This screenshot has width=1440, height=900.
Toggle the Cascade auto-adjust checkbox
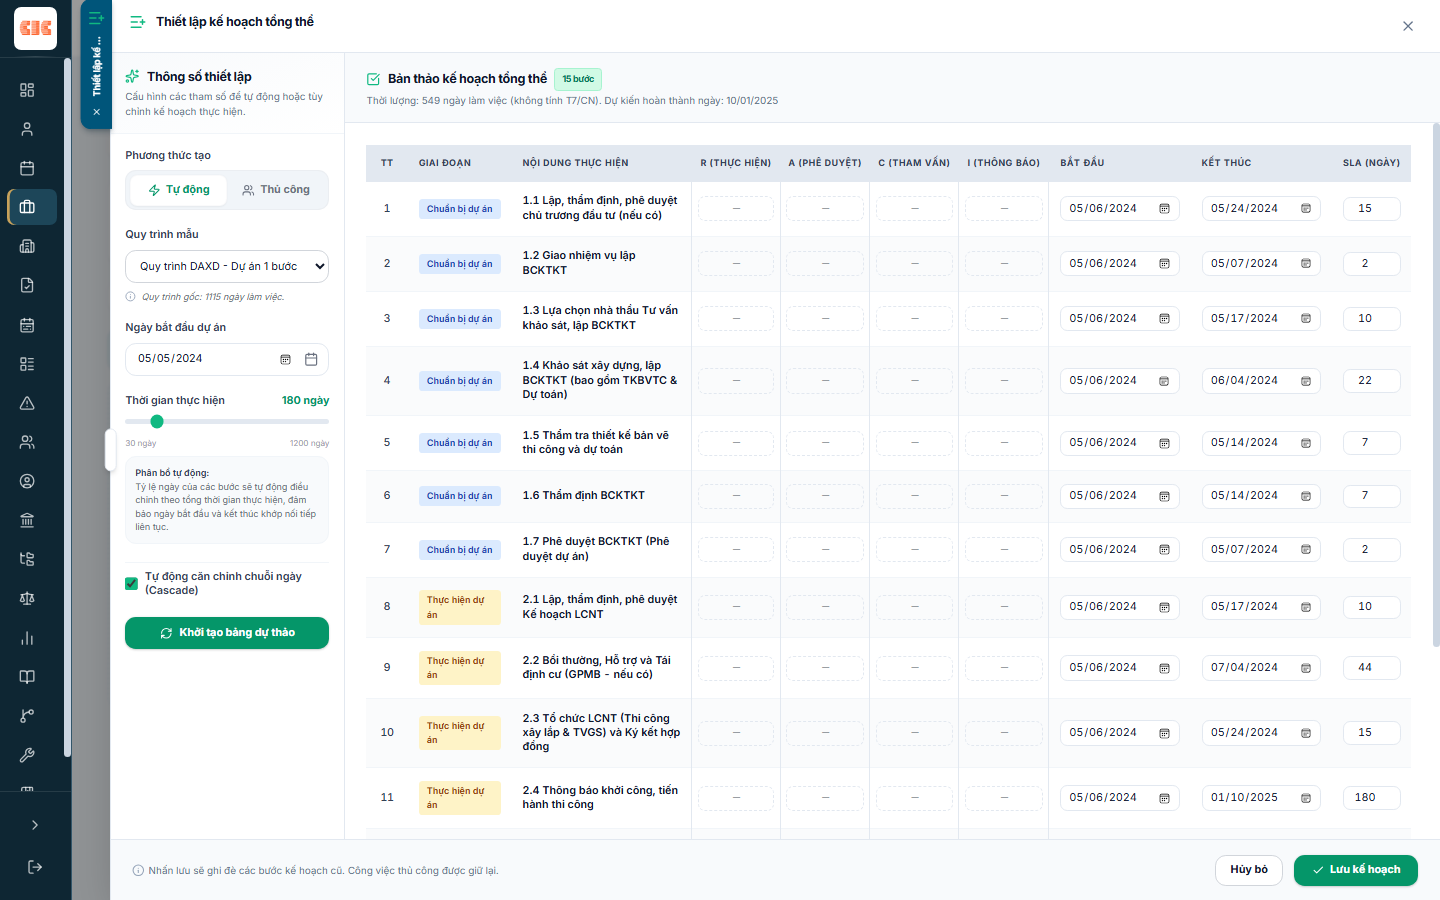[131, 583]
